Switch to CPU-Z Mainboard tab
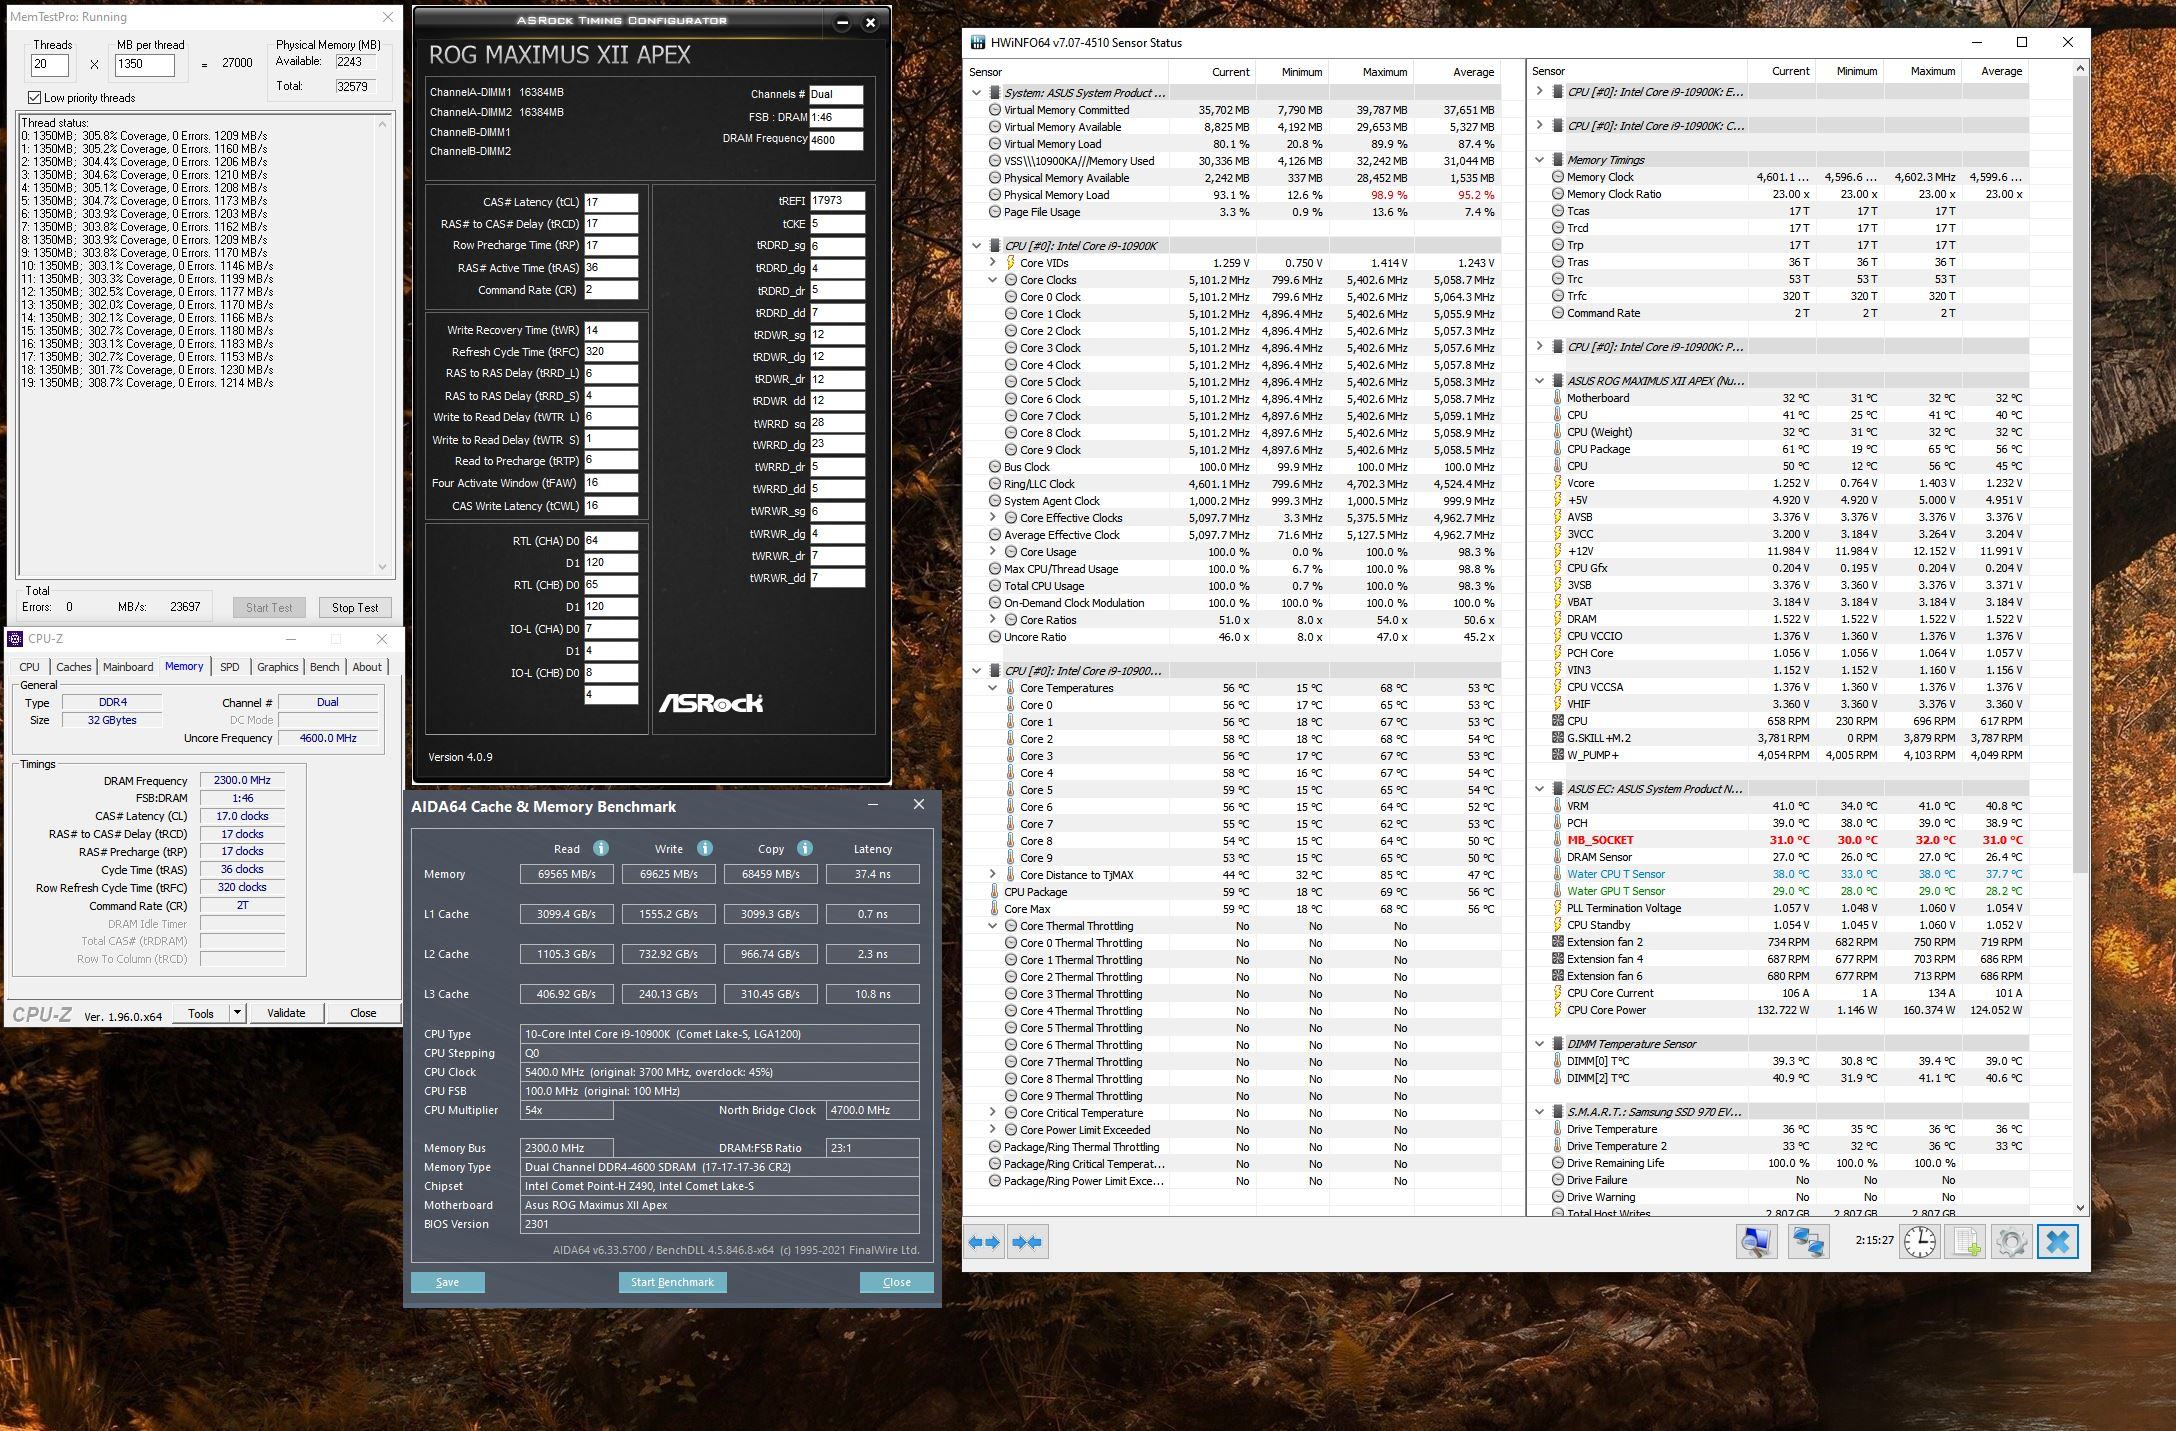The width and height of the screenshot is (2176, 1431). [128, 667]
